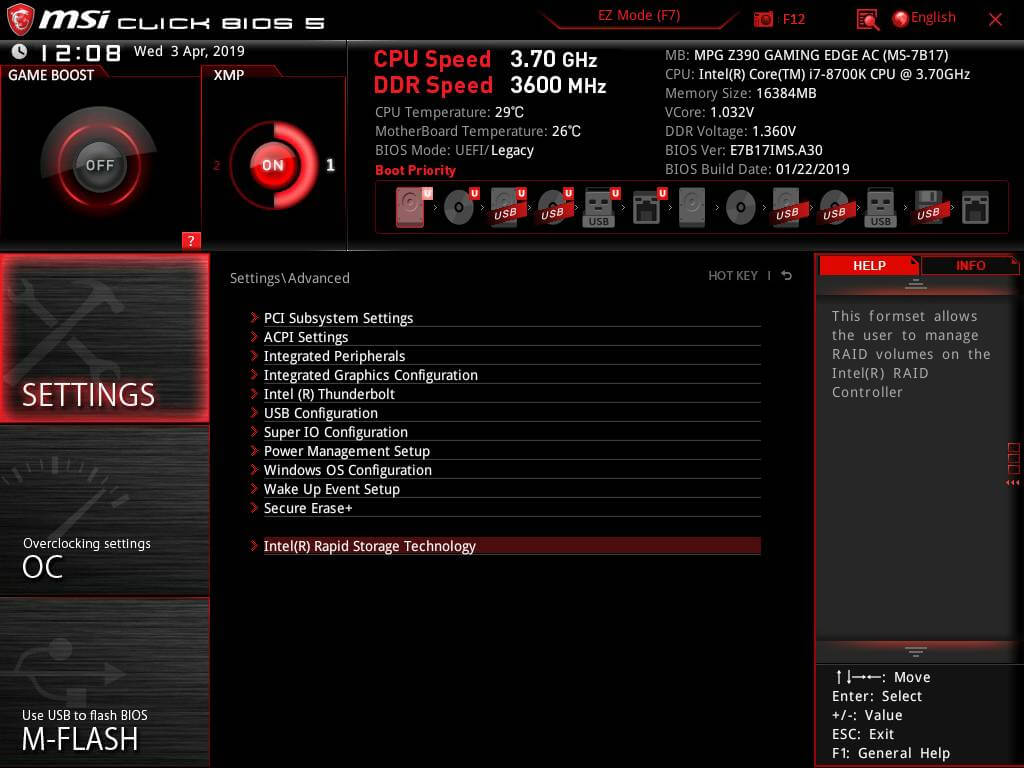This screenshot has height=768, width=1024.
Task: Select XMP profile 2
Action: point(217,165)
